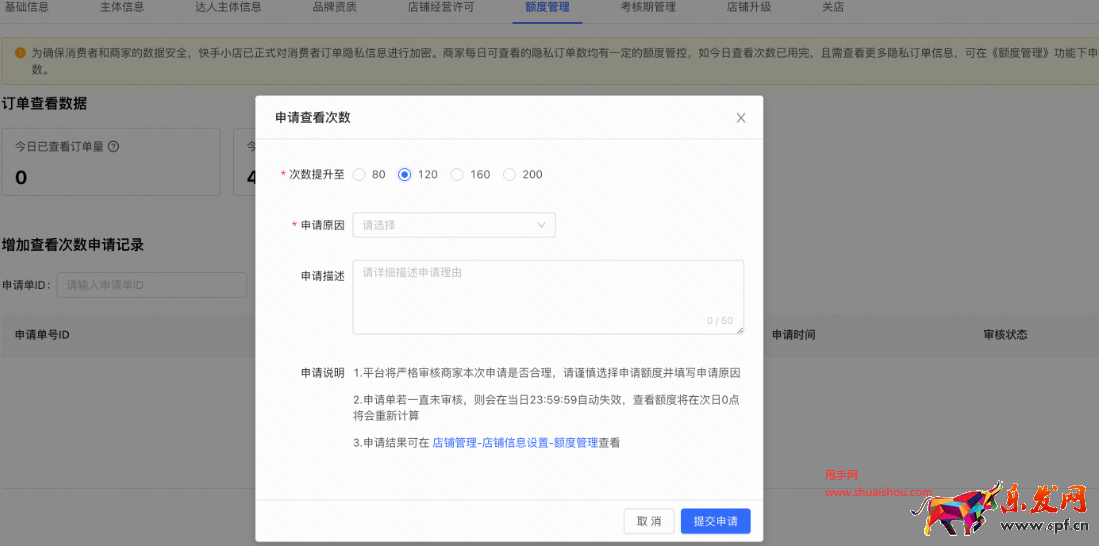Switch to the 品牌资质 tab
1099x546 pixels.
pyautogui.click(x=334, y=8)
